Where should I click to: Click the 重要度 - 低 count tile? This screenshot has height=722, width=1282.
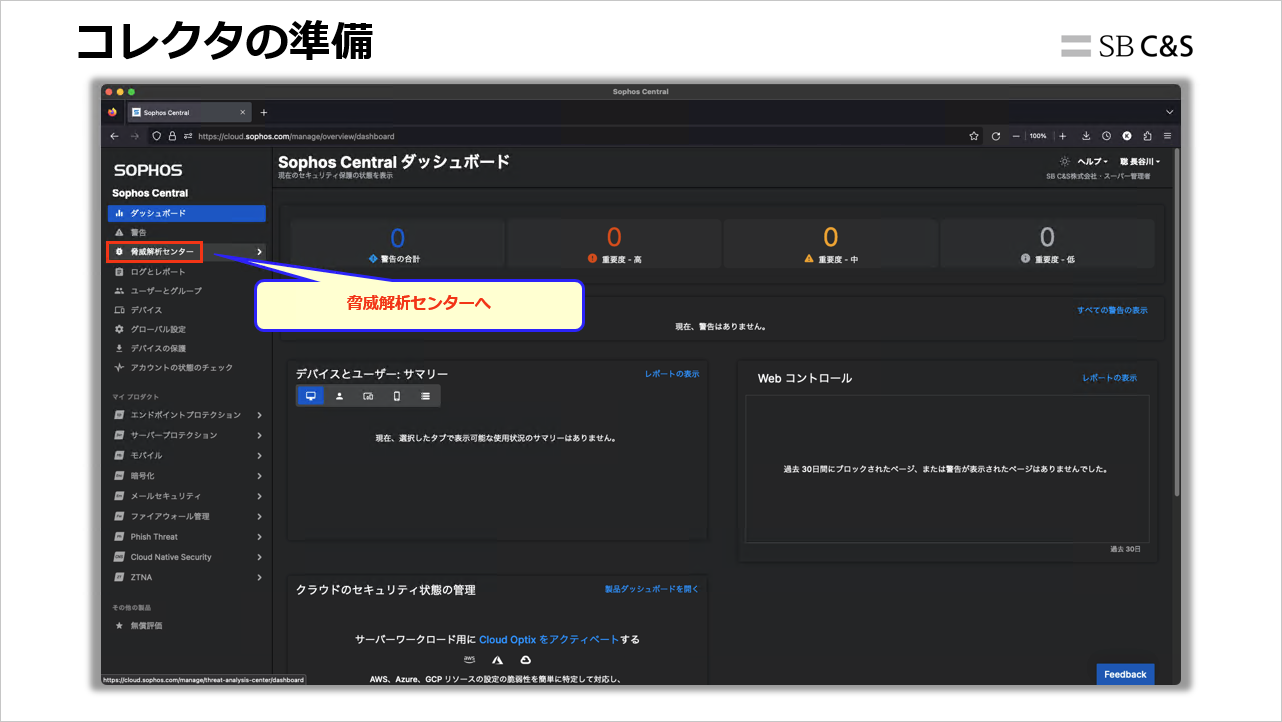1047,244
